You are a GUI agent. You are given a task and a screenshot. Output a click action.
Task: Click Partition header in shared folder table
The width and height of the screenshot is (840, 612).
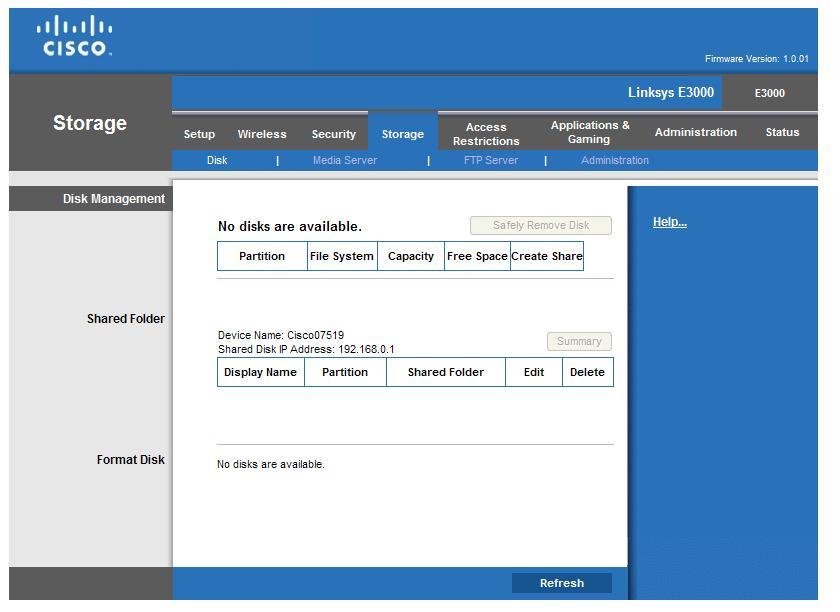coord(345,372)
